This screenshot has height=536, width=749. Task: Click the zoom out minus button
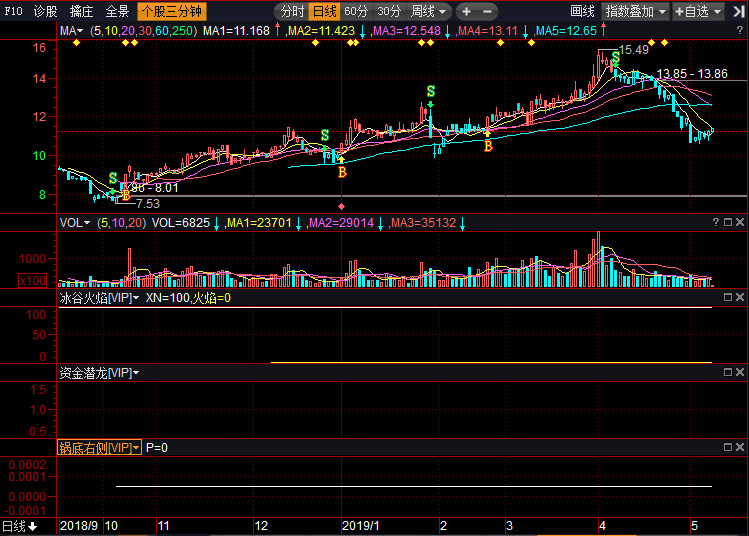(487, 11)
